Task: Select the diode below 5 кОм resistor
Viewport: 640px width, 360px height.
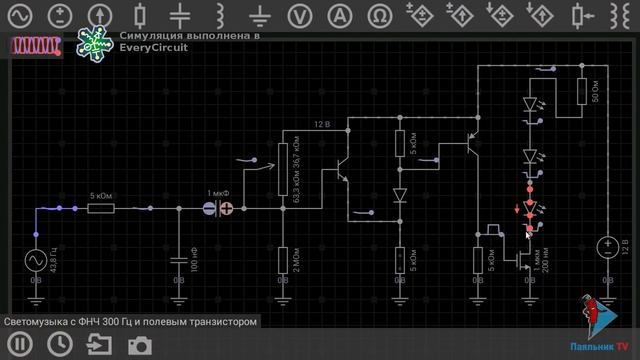Action: tap(400, 195)
